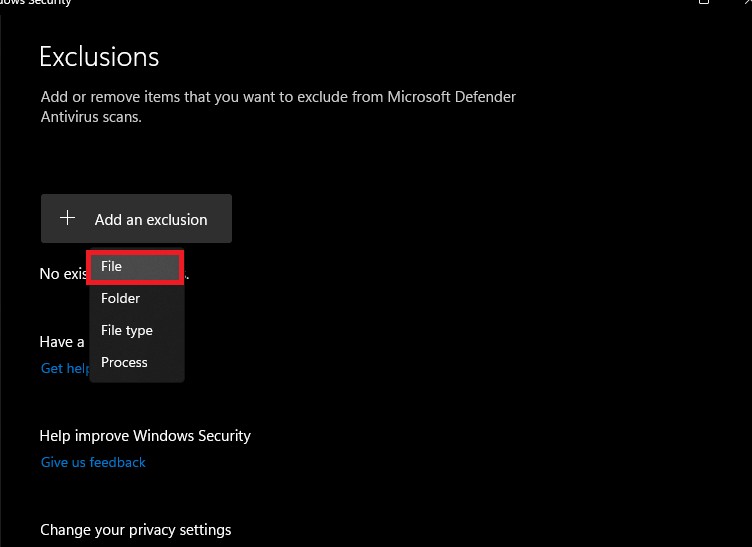
Task: Click the 'Add or remove items' description line
Action: tap(278, 97)
